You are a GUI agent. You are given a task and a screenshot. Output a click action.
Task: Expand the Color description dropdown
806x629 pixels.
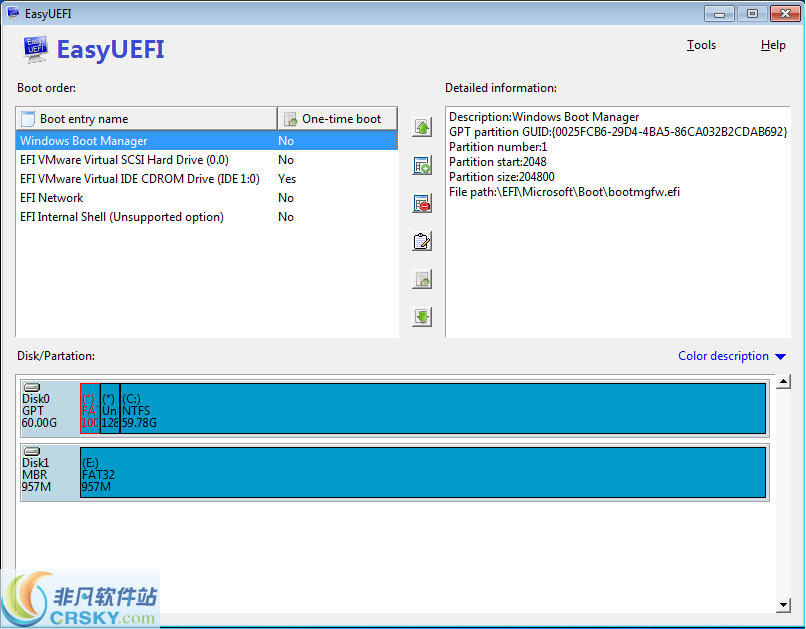tap(731, 356)
